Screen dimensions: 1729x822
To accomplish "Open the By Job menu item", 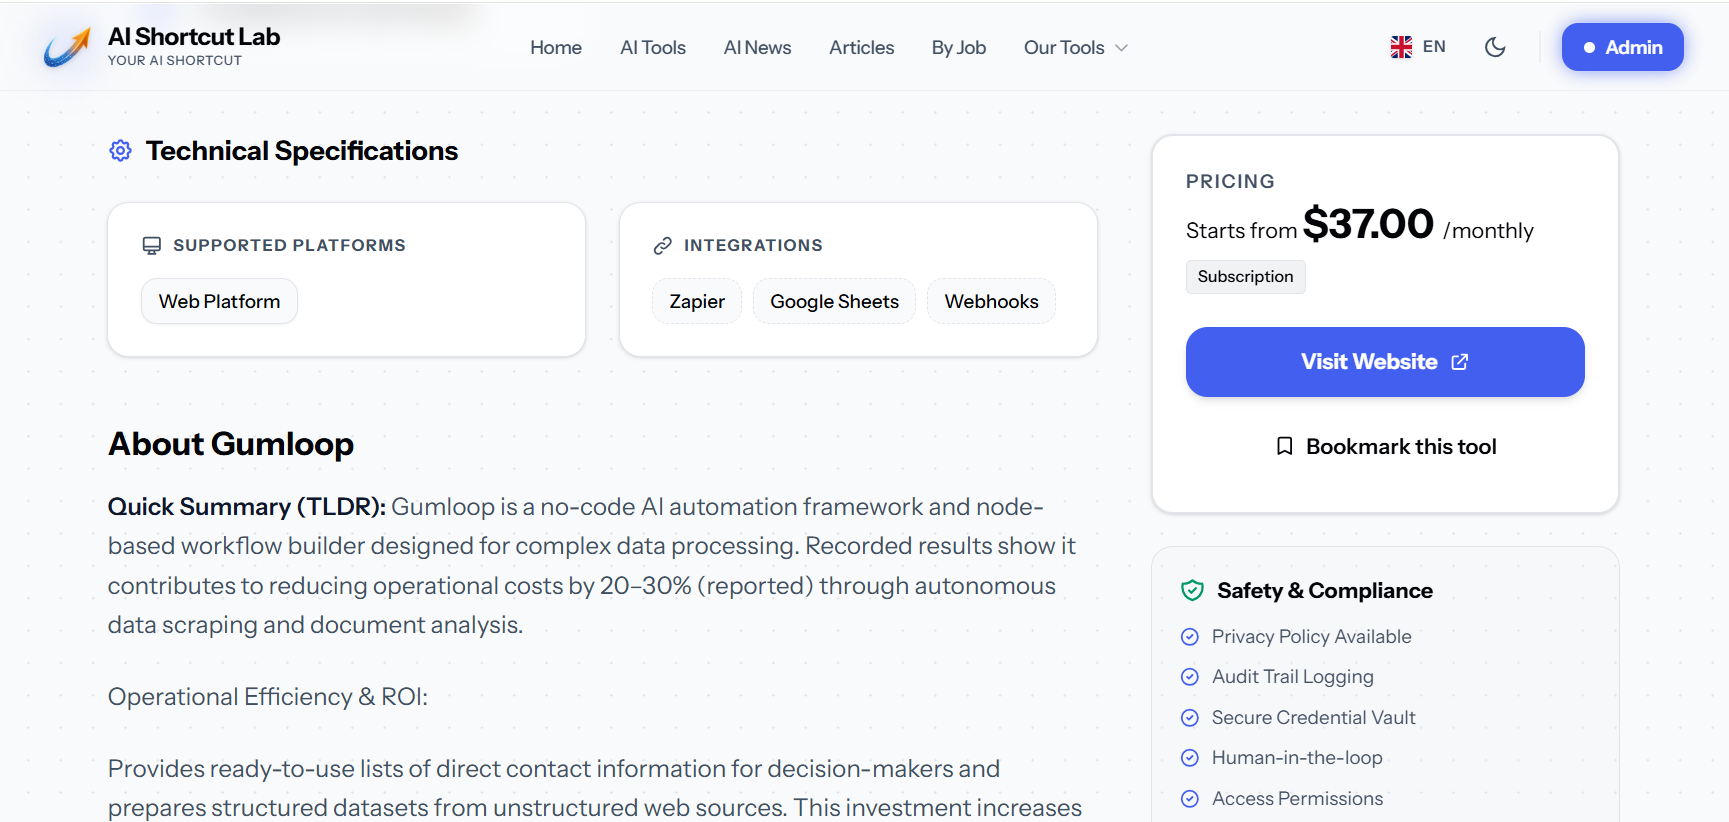I will click(958, 48).
